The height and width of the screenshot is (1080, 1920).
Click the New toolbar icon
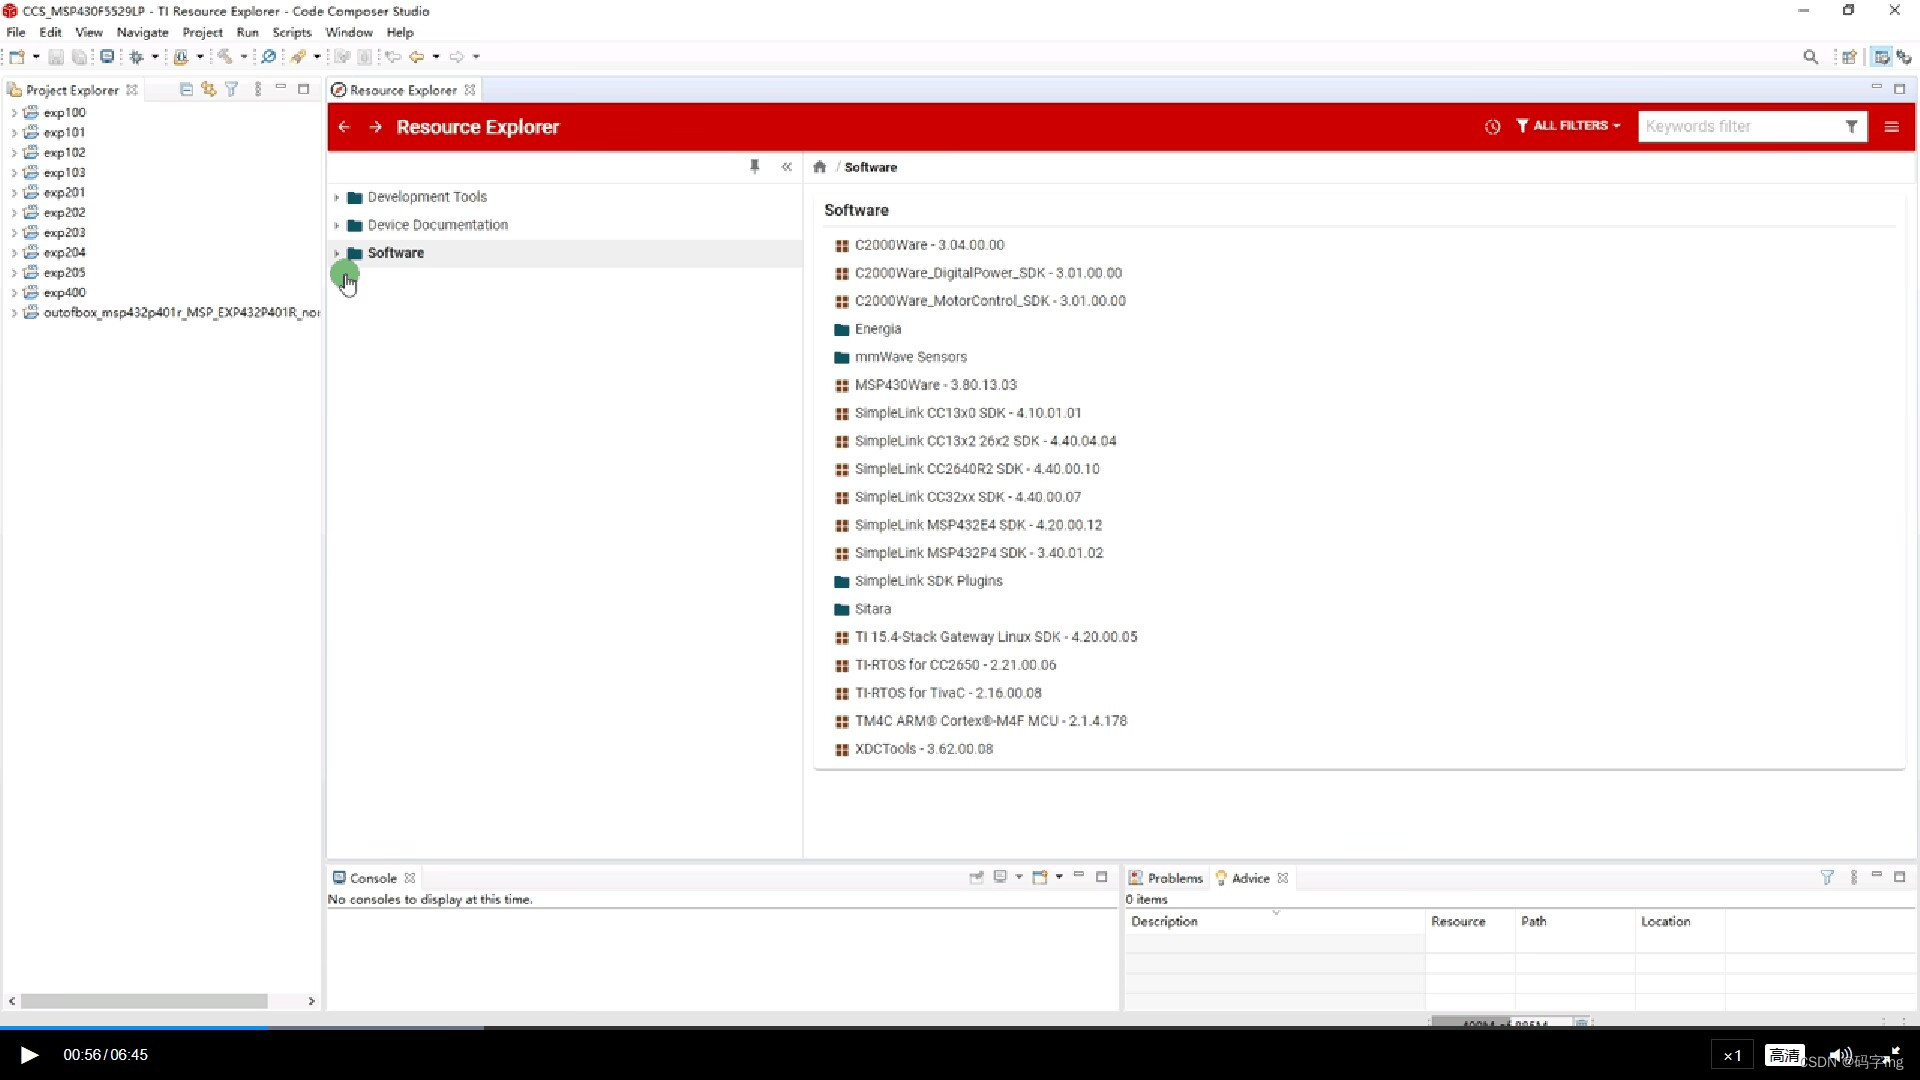[x=17, y=57]
